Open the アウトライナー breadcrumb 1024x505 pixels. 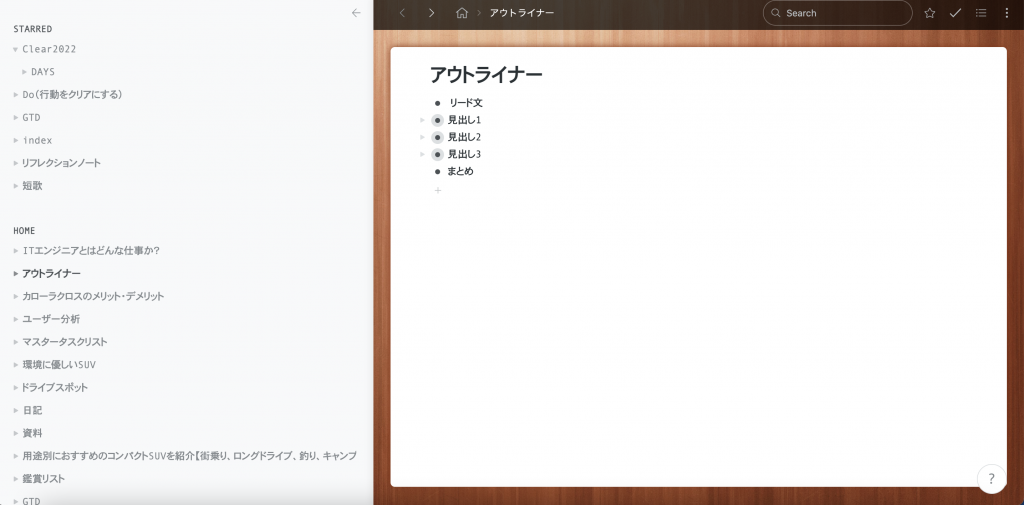pos(522,13)
